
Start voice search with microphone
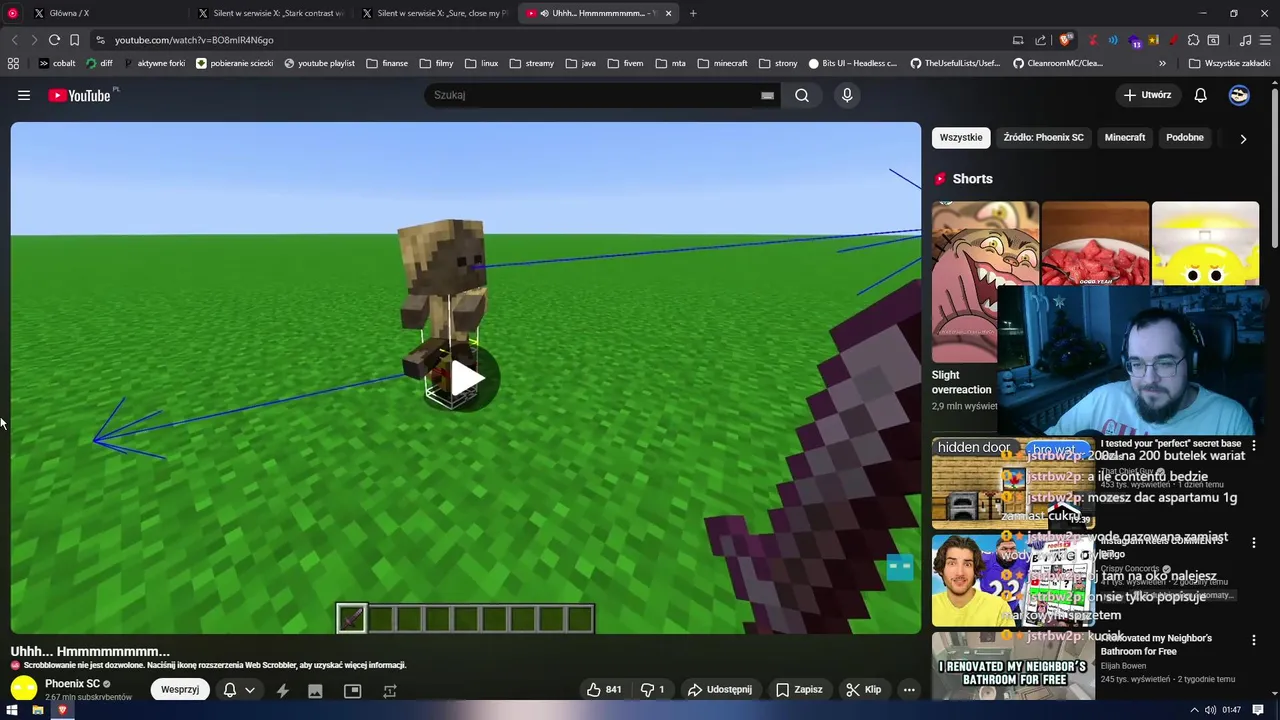tap(847, 95)
